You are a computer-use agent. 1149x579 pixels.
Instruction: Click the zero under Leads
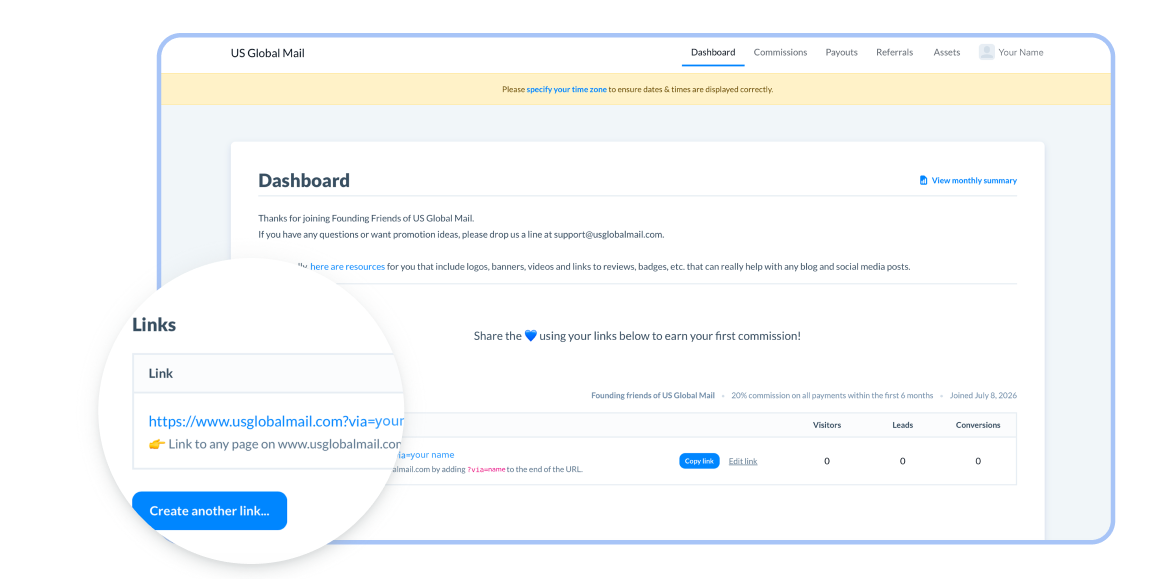pos(902,461)
